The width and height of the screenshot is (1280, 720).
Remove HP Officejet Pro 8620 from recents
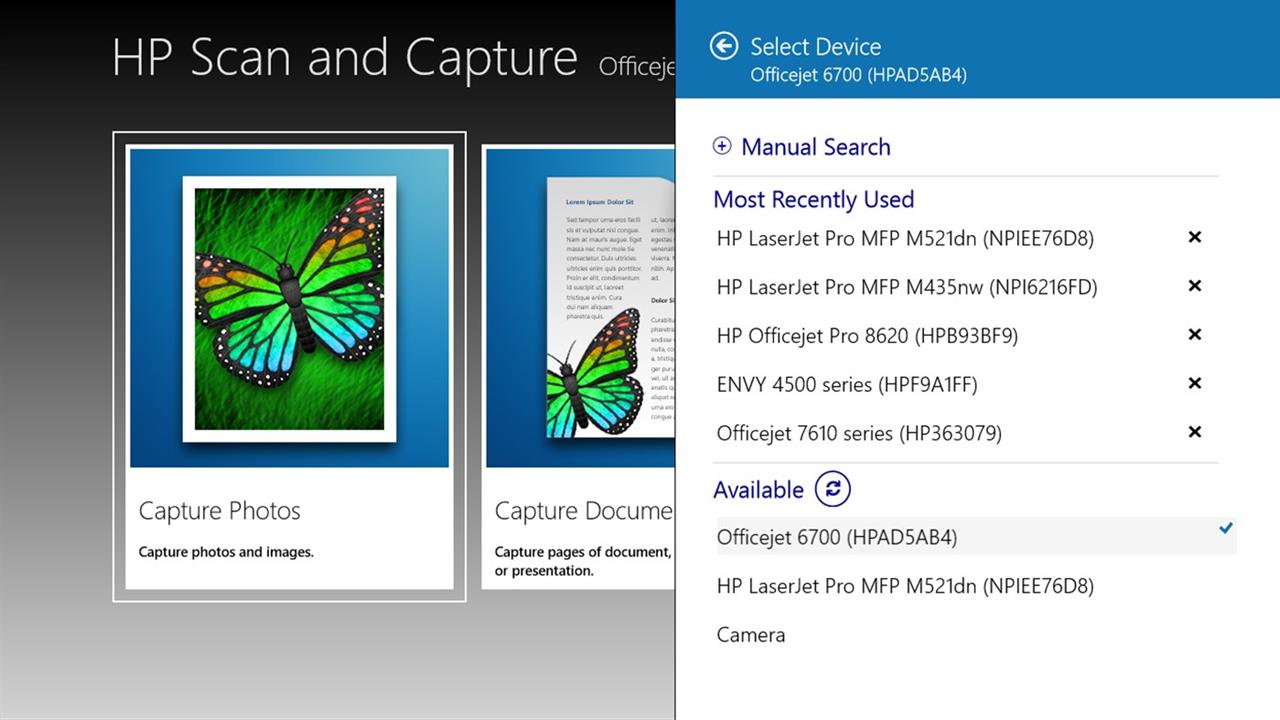(x=1194, y=335)
